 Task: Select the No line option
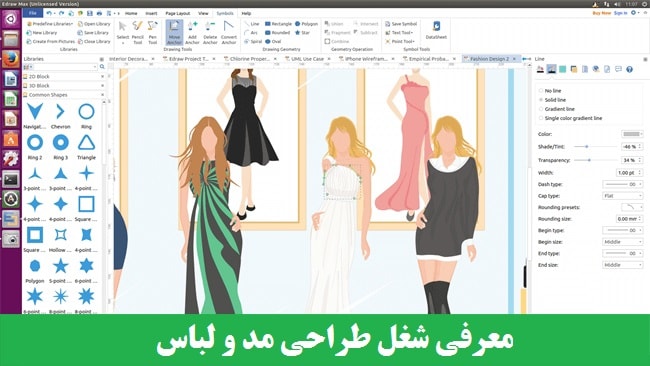coord(550,91)
